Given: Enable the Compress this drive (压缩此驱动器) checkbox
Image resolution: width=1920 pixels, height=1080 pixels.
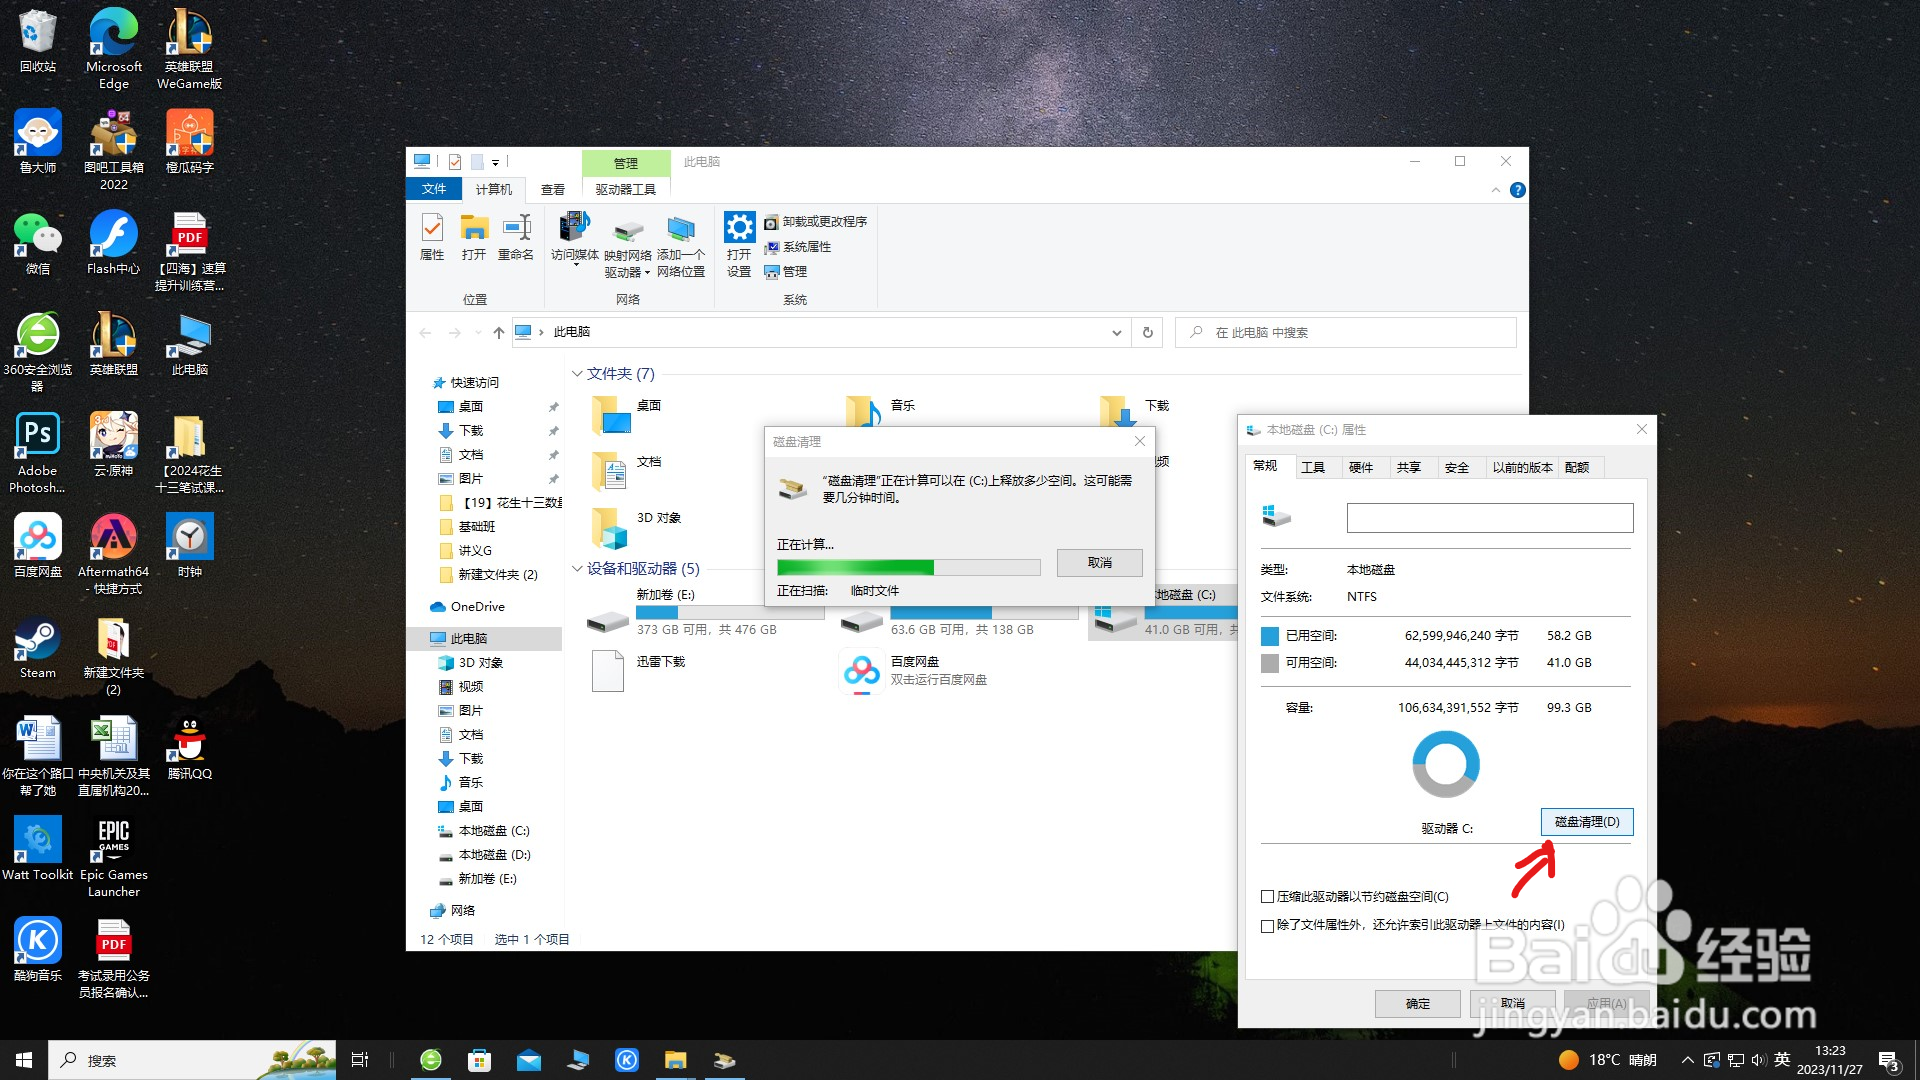Looking at the screenshot, I should [x=1268, y=897].
